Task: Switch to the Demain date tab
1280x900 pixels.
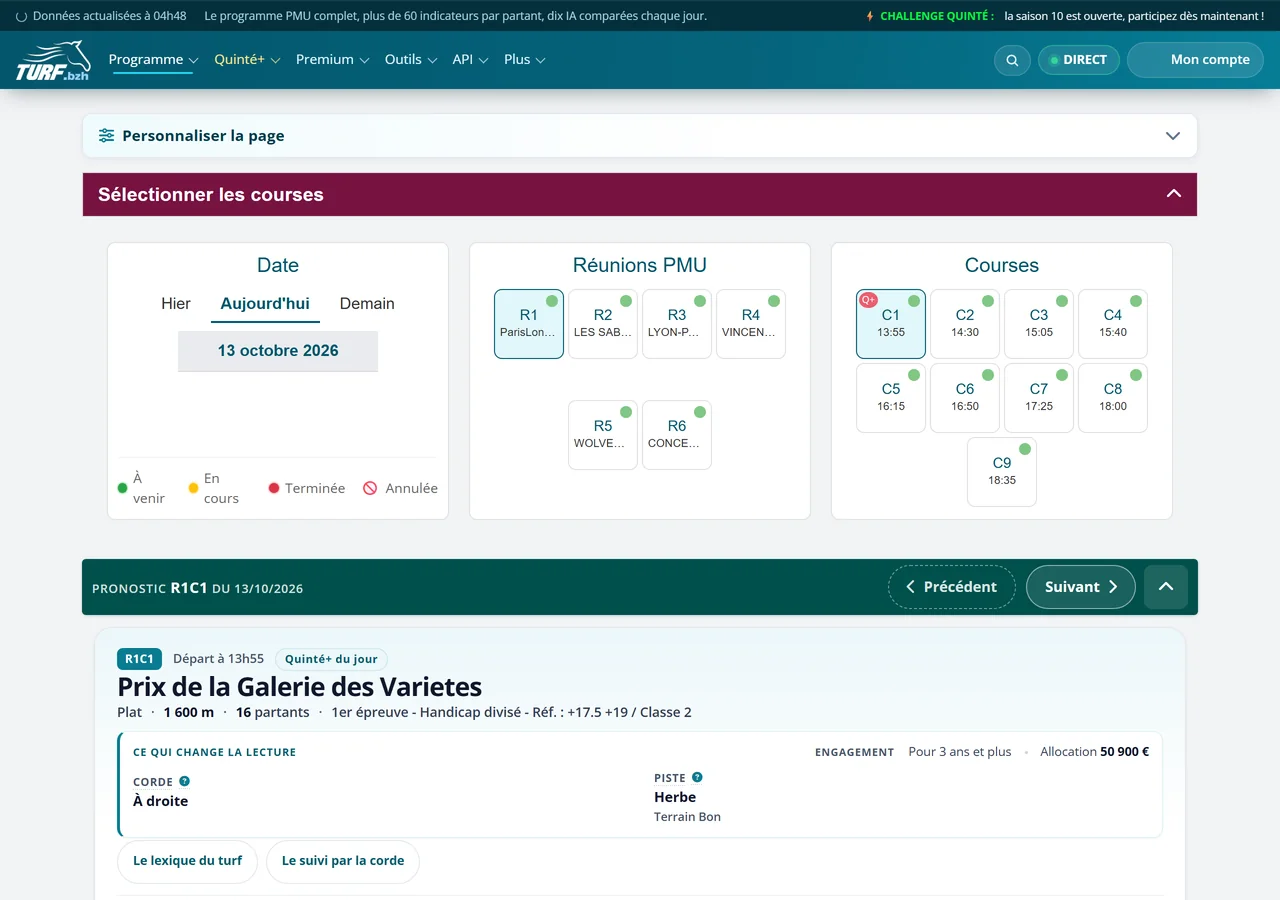Action: pos(367,303)
